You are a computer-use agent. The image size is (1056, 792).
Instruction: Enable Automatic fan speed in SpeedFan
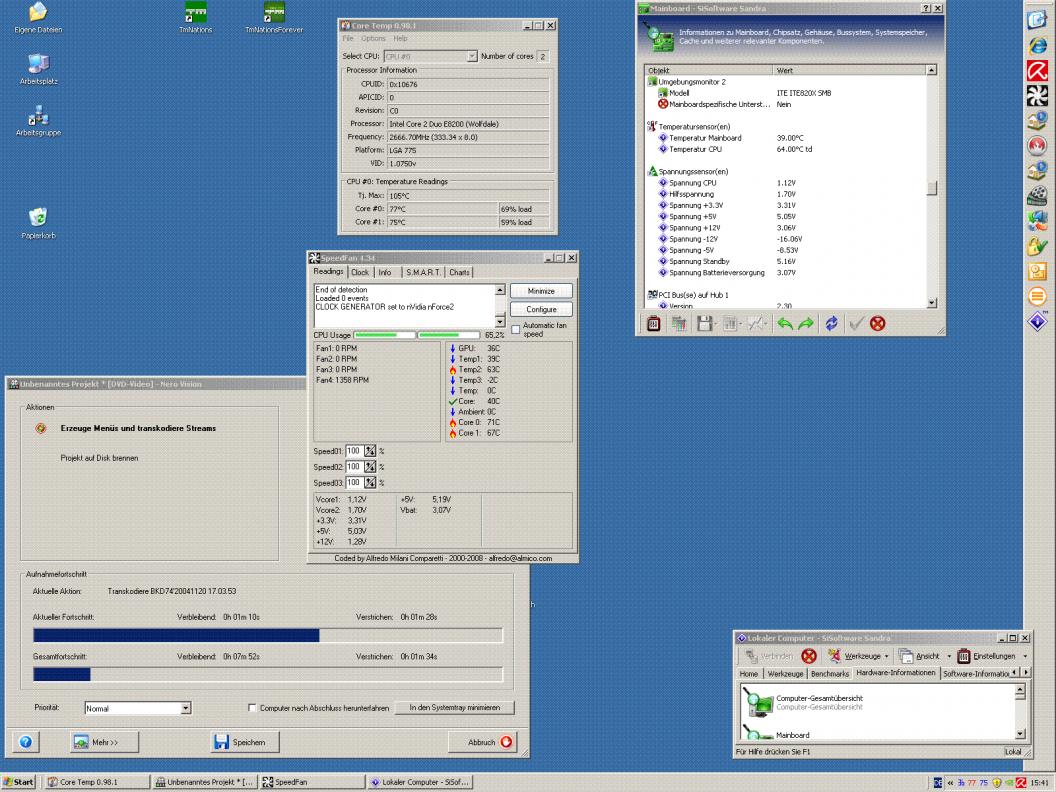click(x=516, y=329)
